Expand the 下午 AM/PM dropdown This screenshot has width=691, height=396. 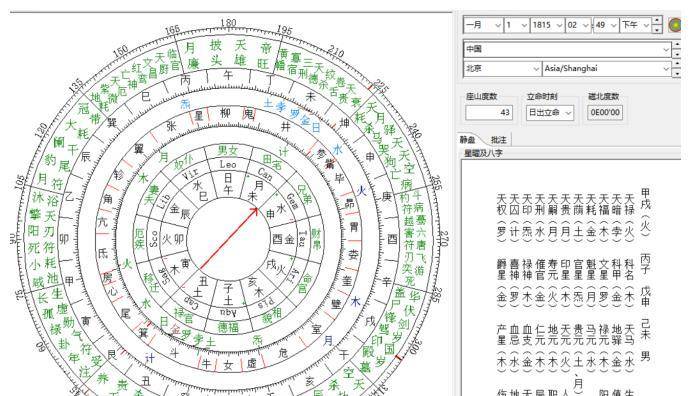pyautogui.click(x=635, y=25)
